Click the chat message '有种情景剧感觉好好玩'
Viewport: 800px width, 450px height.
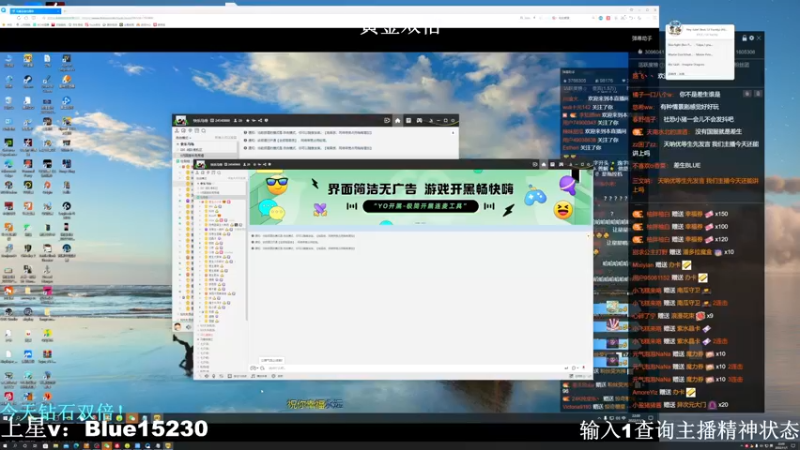click(x=689, y=107)
